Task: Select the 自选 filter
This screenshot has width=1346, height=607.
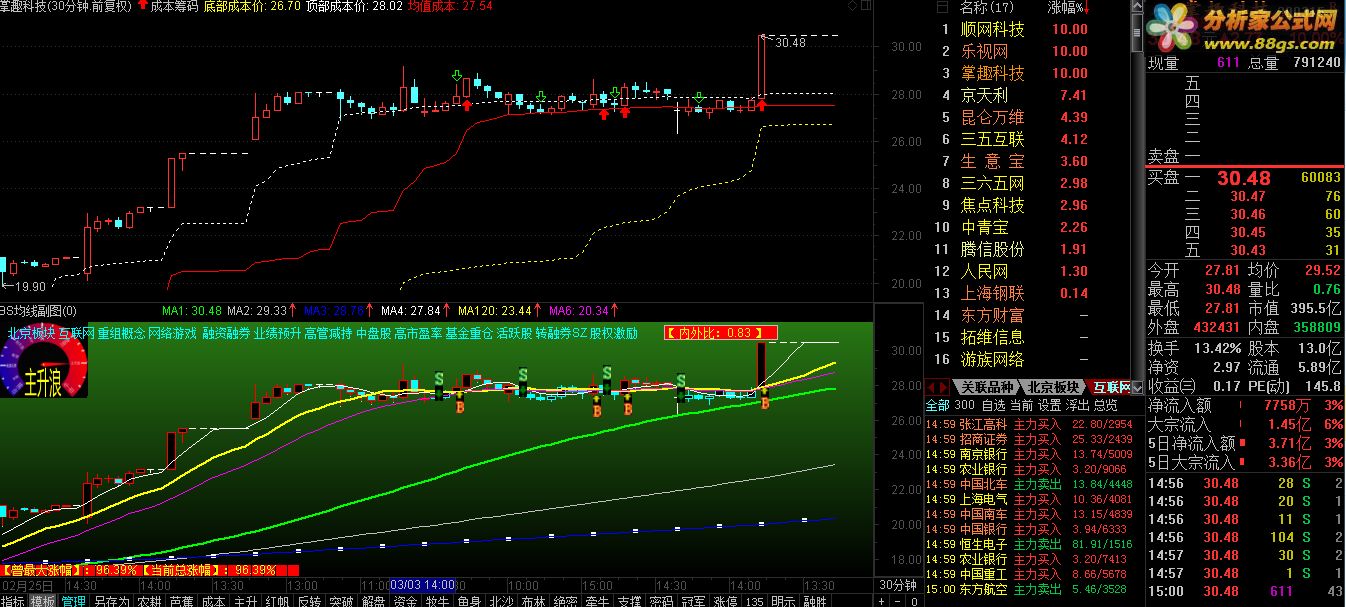Action: 993,405
